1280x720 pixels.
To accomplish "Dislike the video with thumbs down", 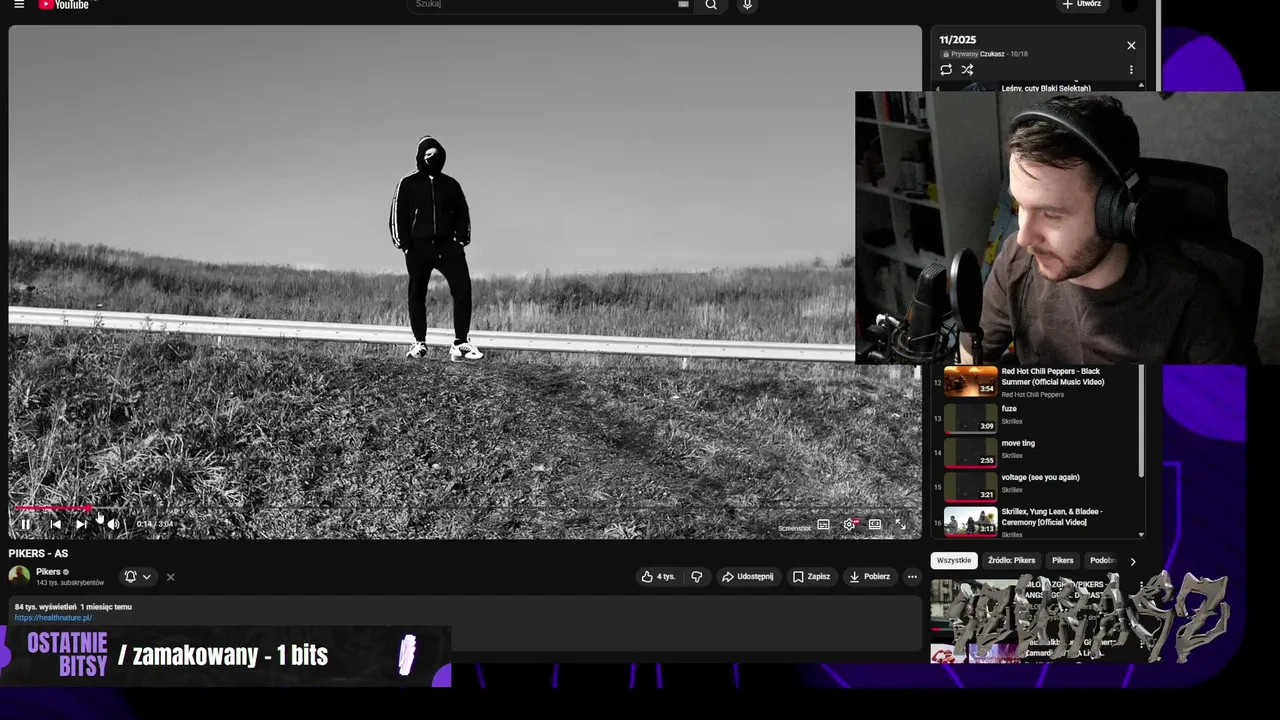I will 697,577.
